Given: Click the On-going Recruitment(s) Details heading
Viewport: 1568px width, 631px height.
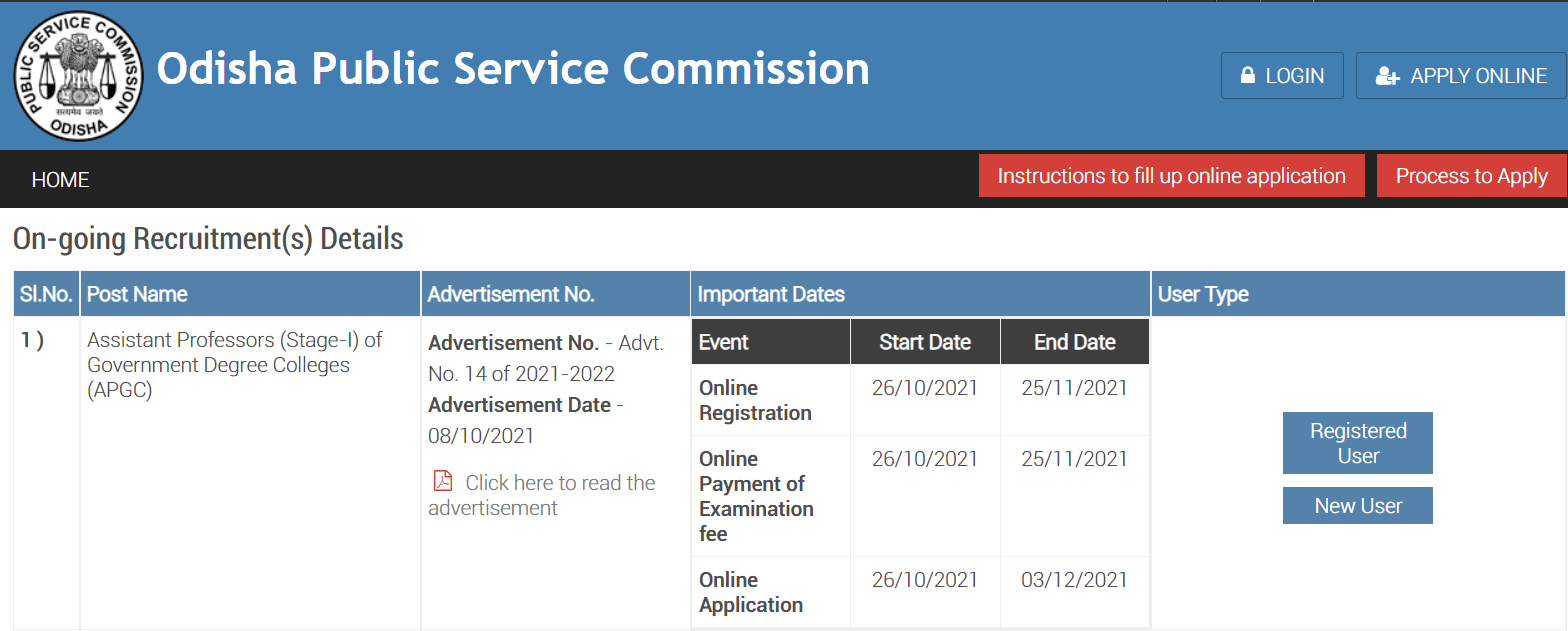Looking at the screenshot, I should coord(207,238).
